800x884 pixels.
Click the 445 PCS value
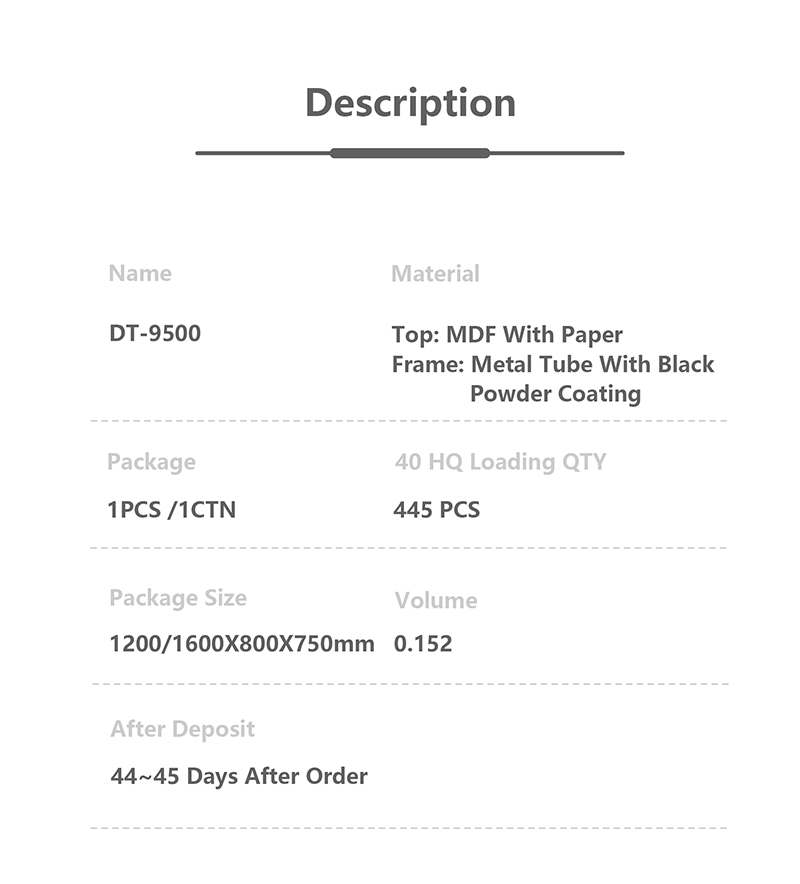pyautogui.click(x=437, y=510)
